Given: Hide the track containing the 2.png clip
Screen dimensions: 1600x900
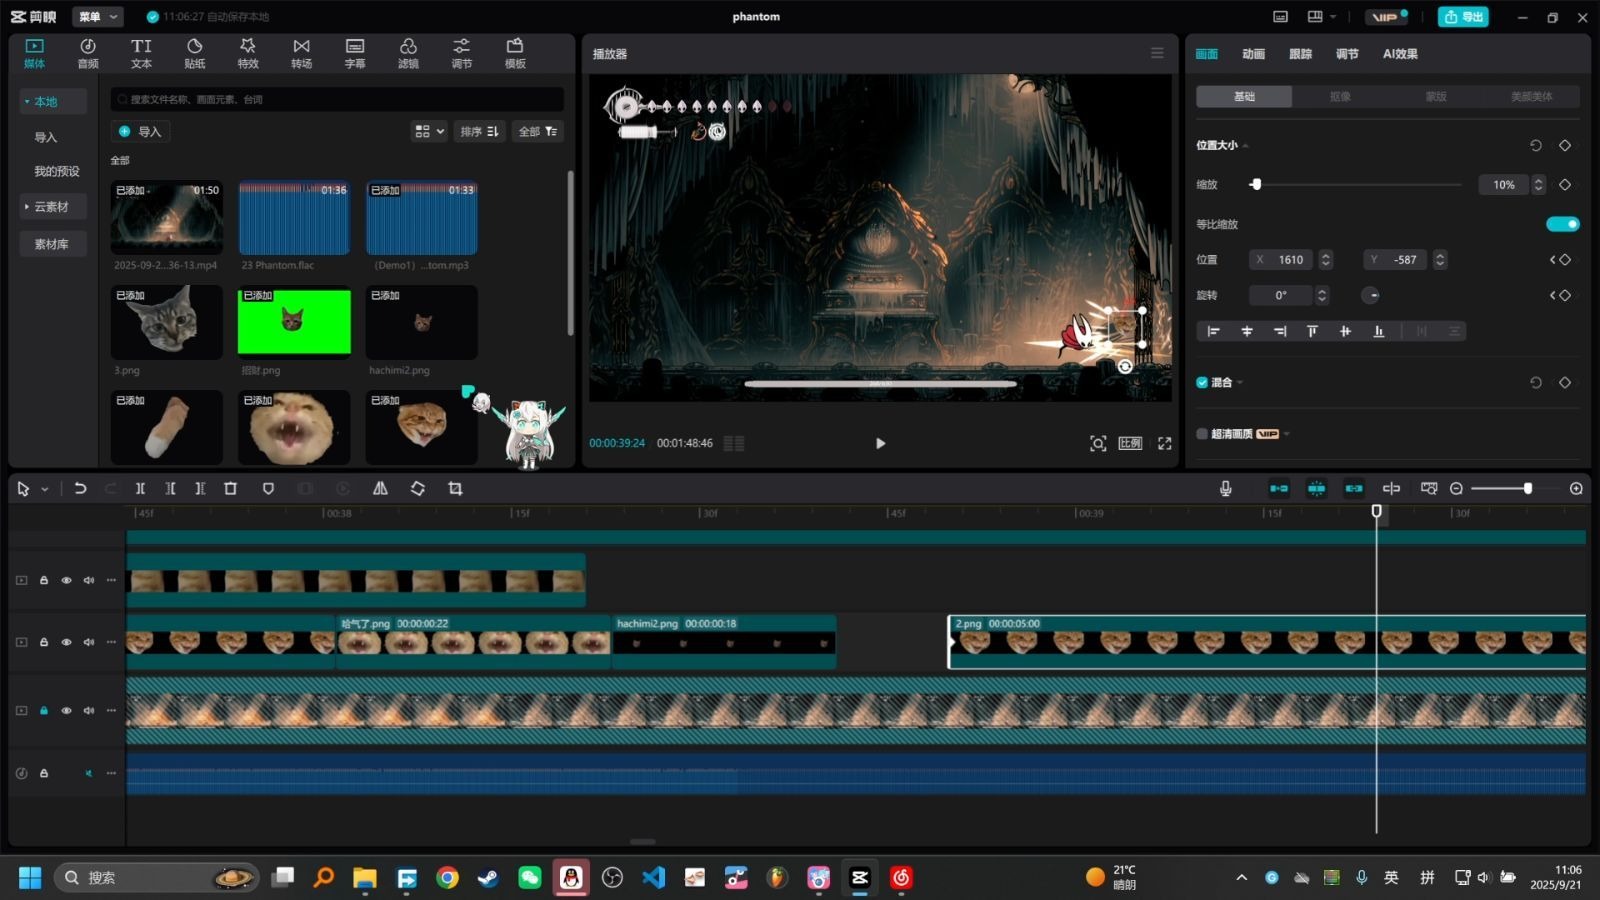Looking at the screenshot, I should pos(66,642).
